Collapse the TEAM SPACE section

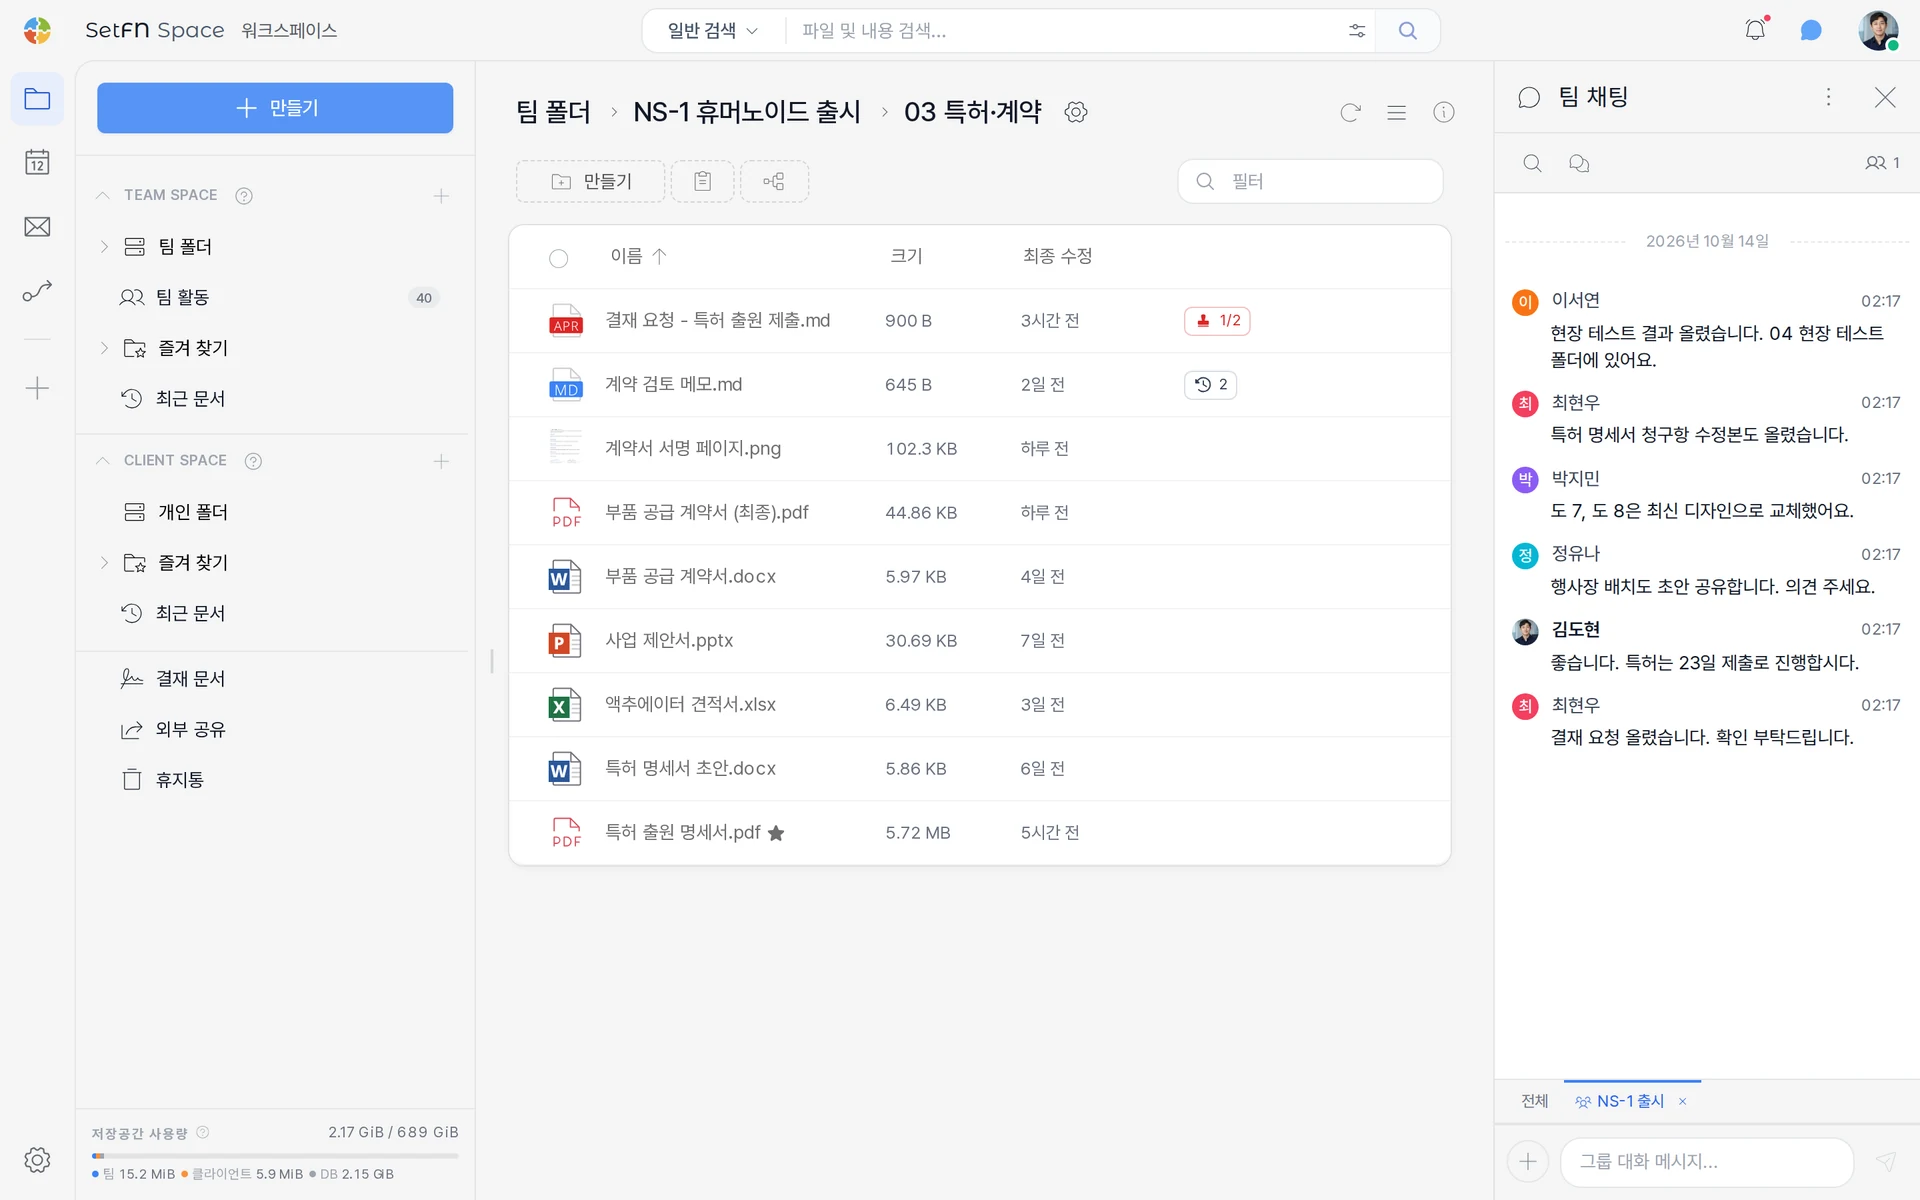tap(102, 195)
